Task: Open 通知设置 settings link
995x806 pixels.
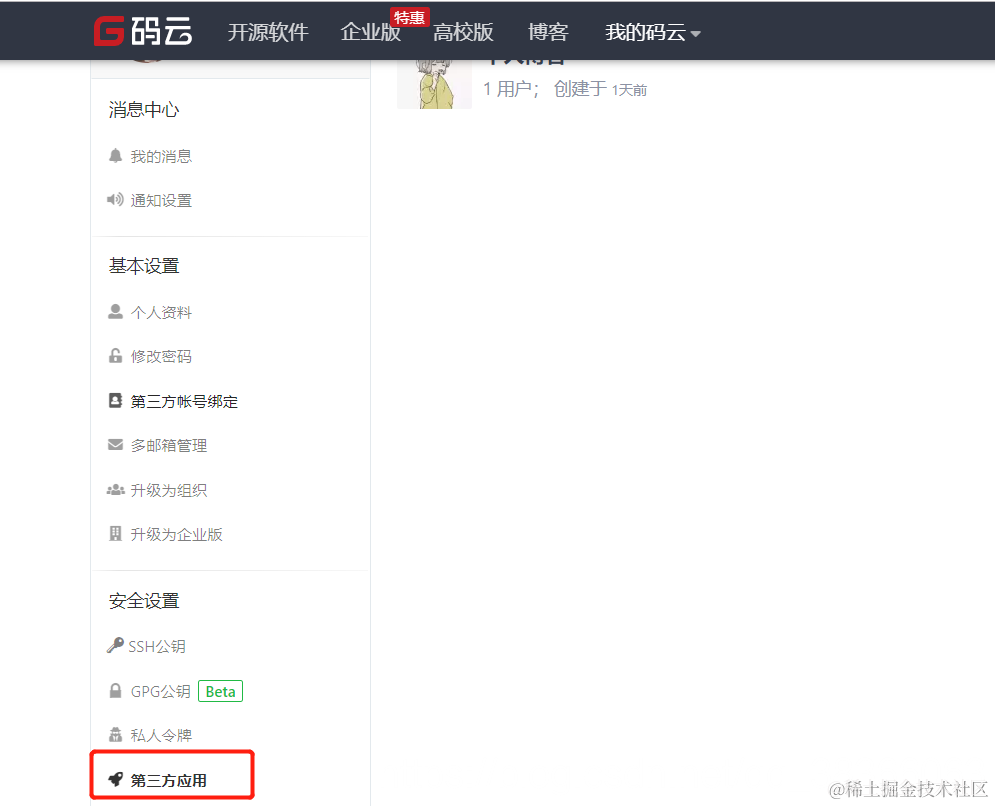Action: [x=161, y=201]
